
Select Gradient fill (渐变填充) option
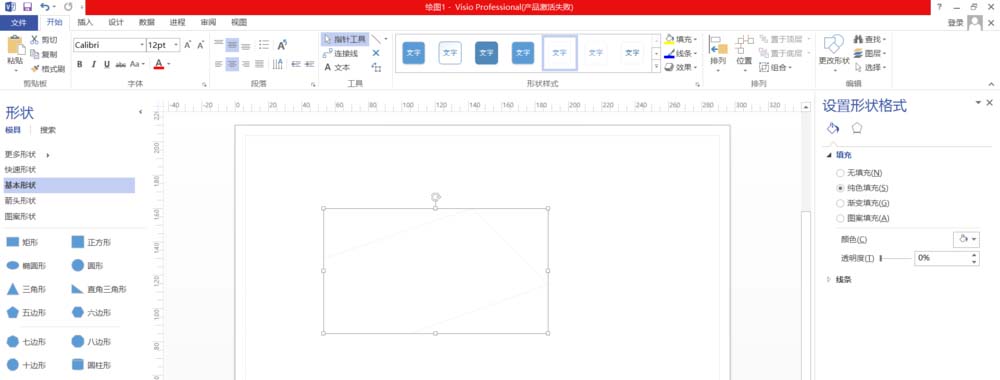(x=840, y=203)
